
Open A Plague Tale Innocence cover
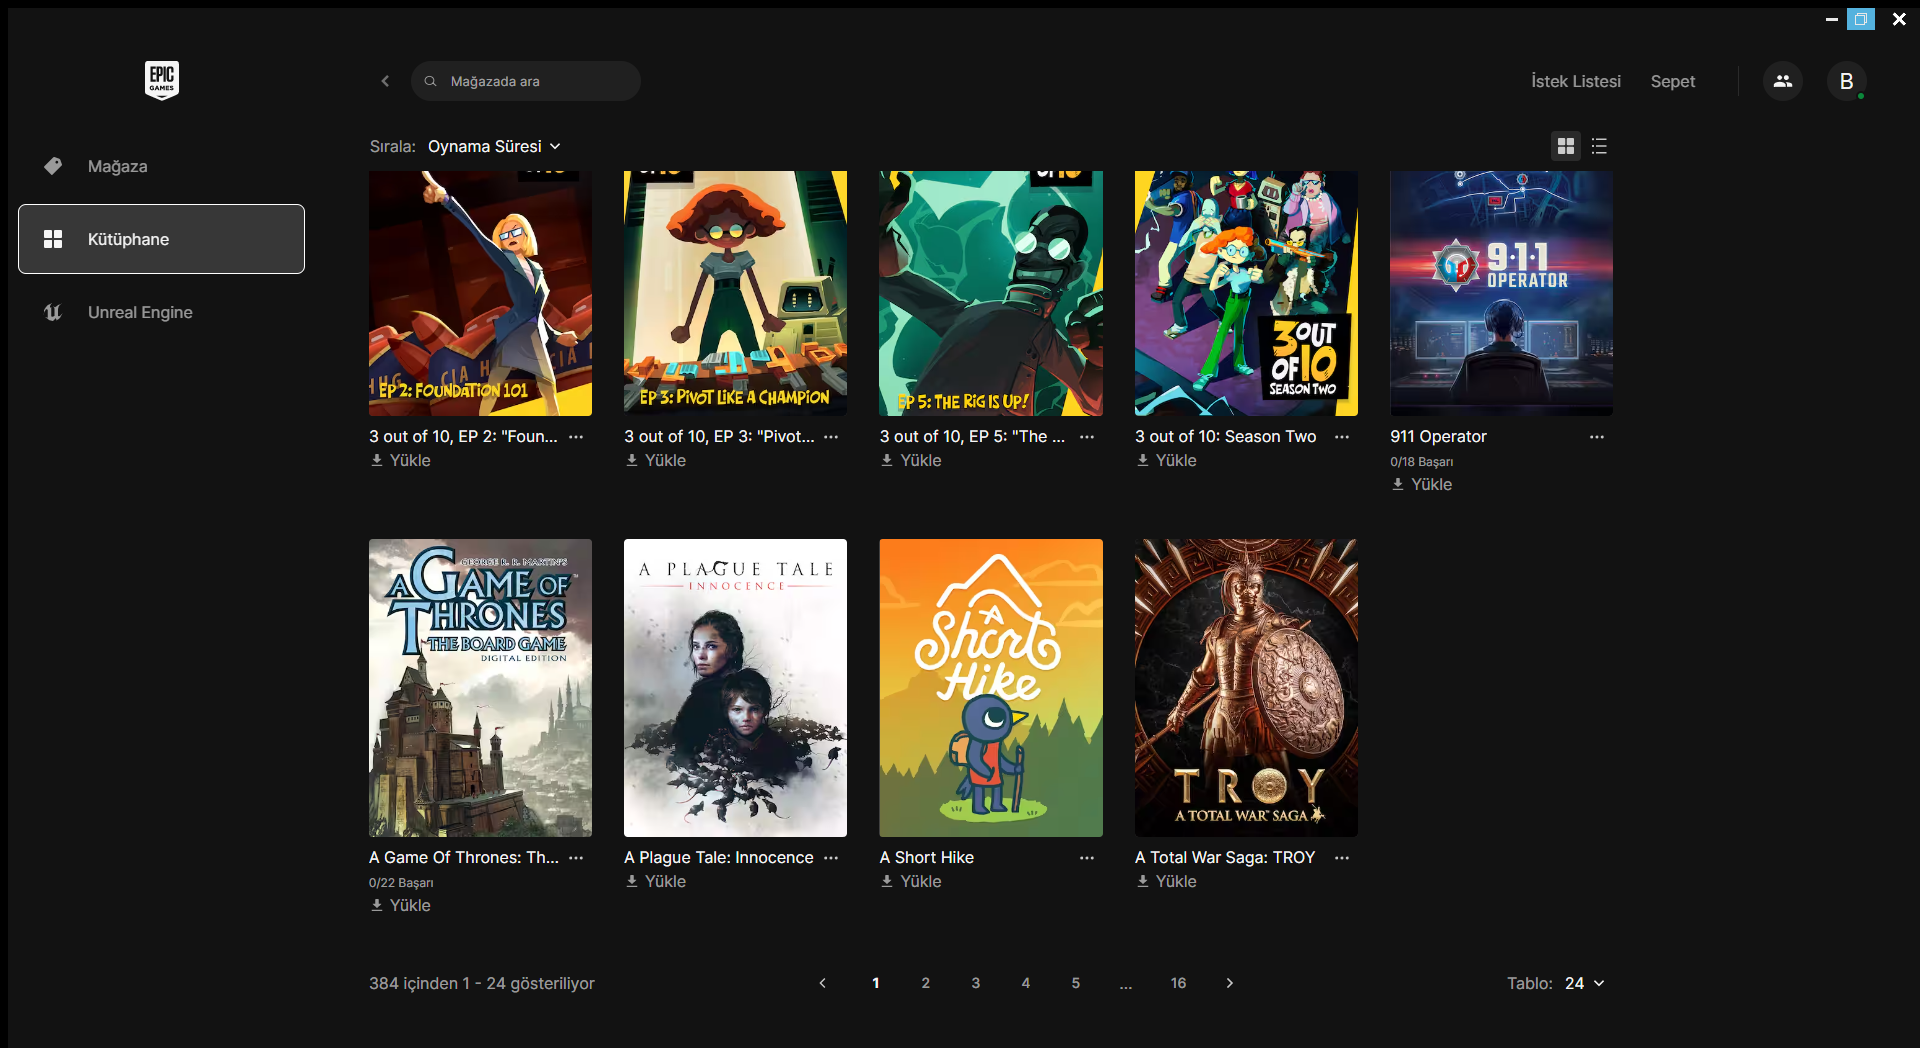(735, 688)
